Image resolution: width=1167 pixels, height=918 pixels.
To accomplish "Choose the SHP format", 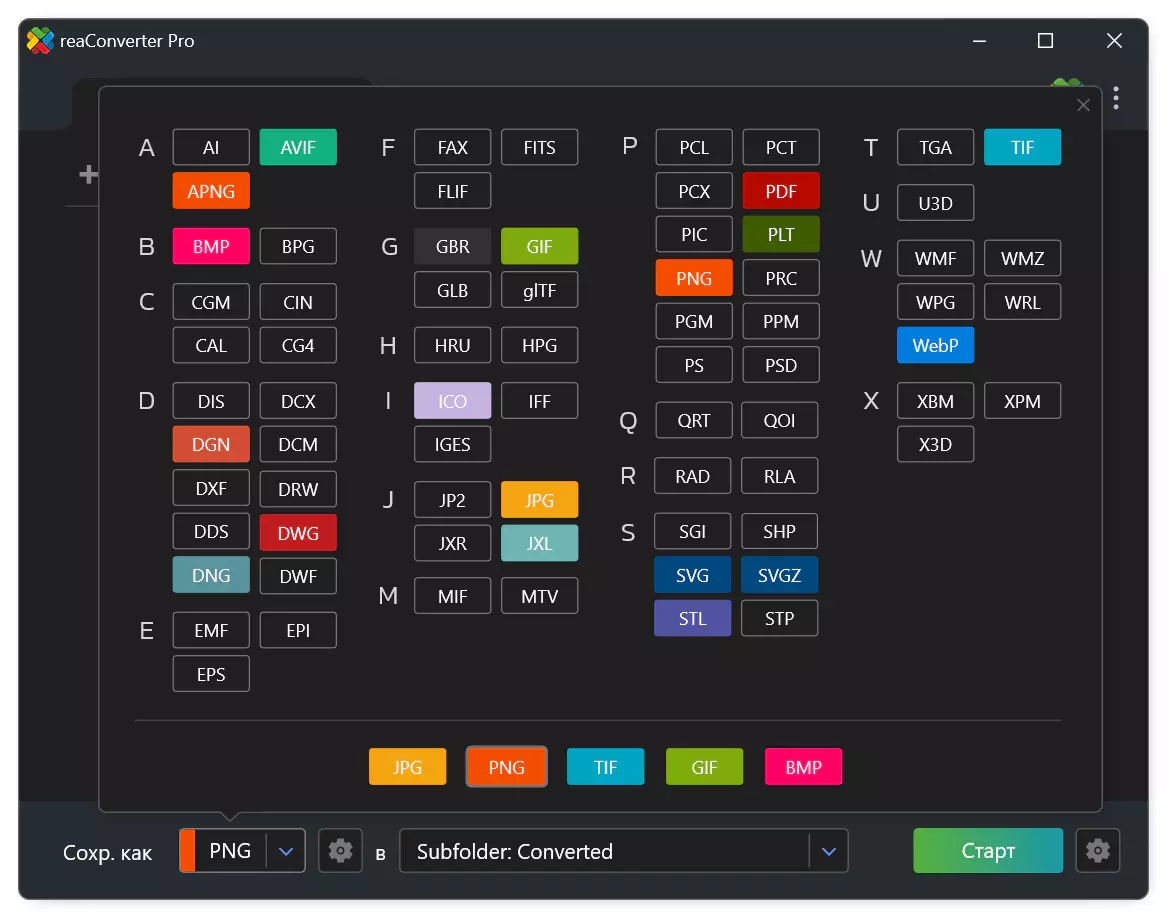I will click(779, 532).
